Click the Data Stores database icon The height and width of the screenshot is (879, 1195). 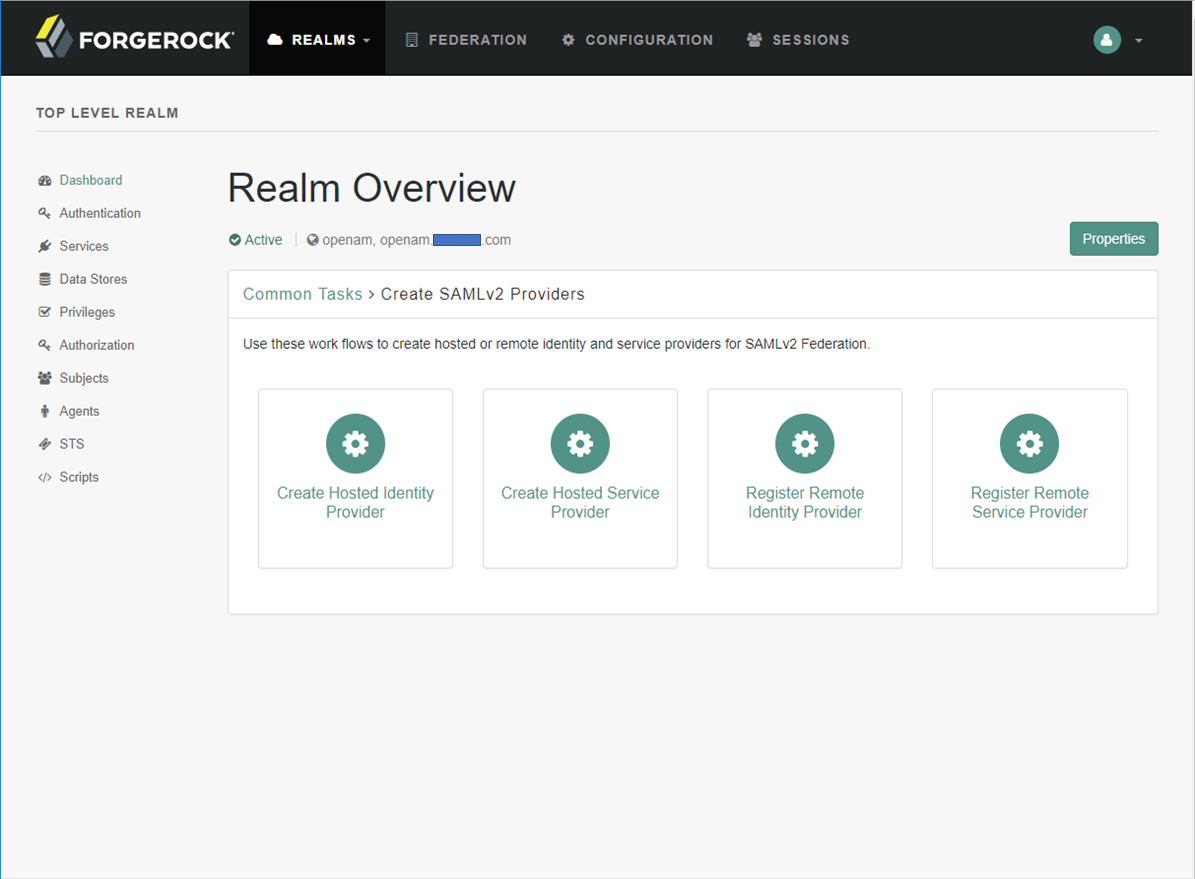tap(44, 279)
